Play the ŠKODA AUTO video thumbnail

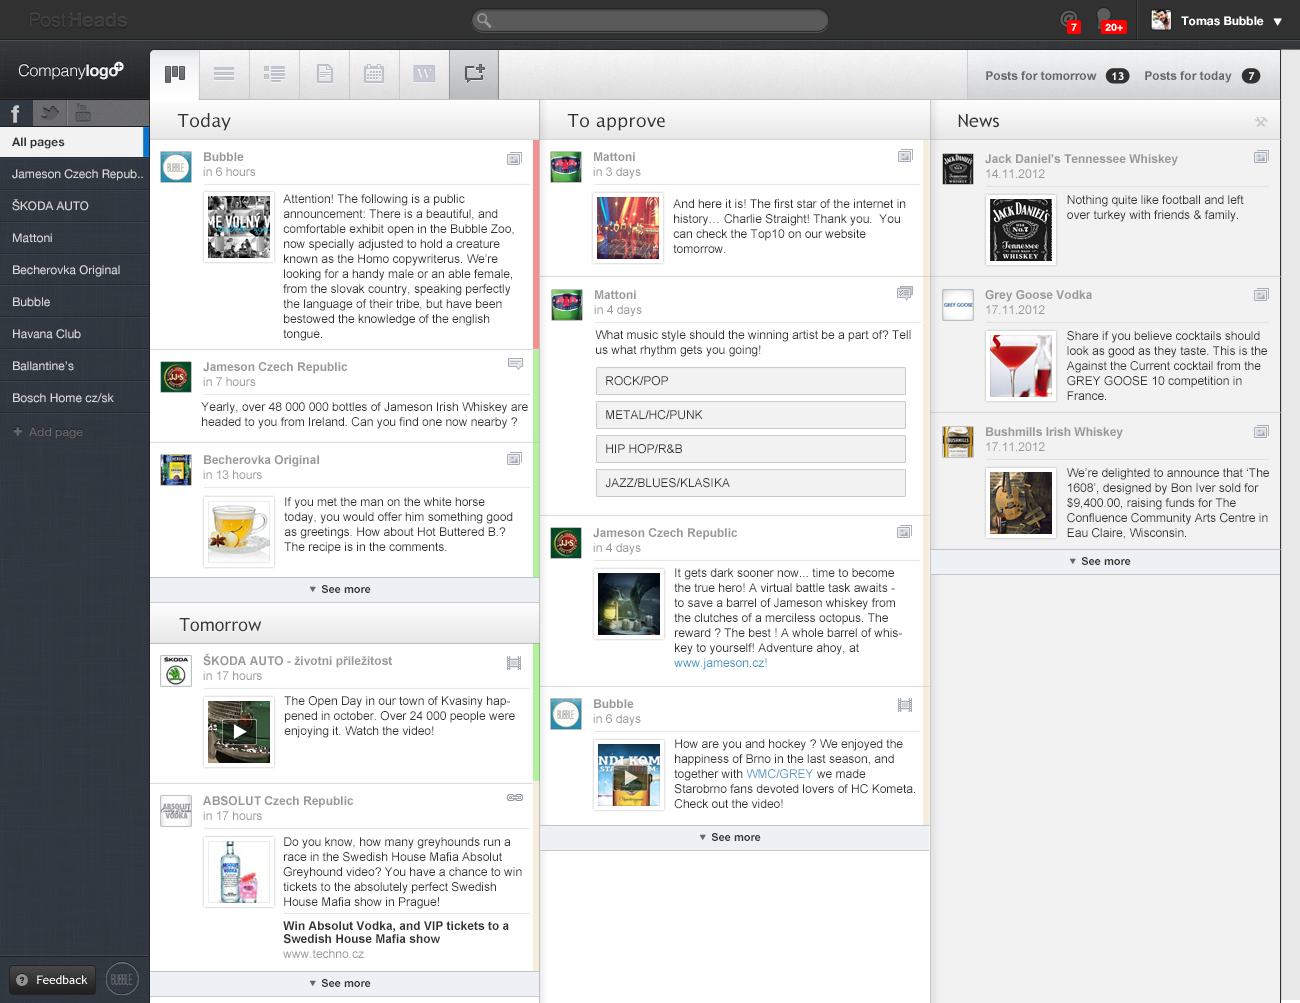239,732
